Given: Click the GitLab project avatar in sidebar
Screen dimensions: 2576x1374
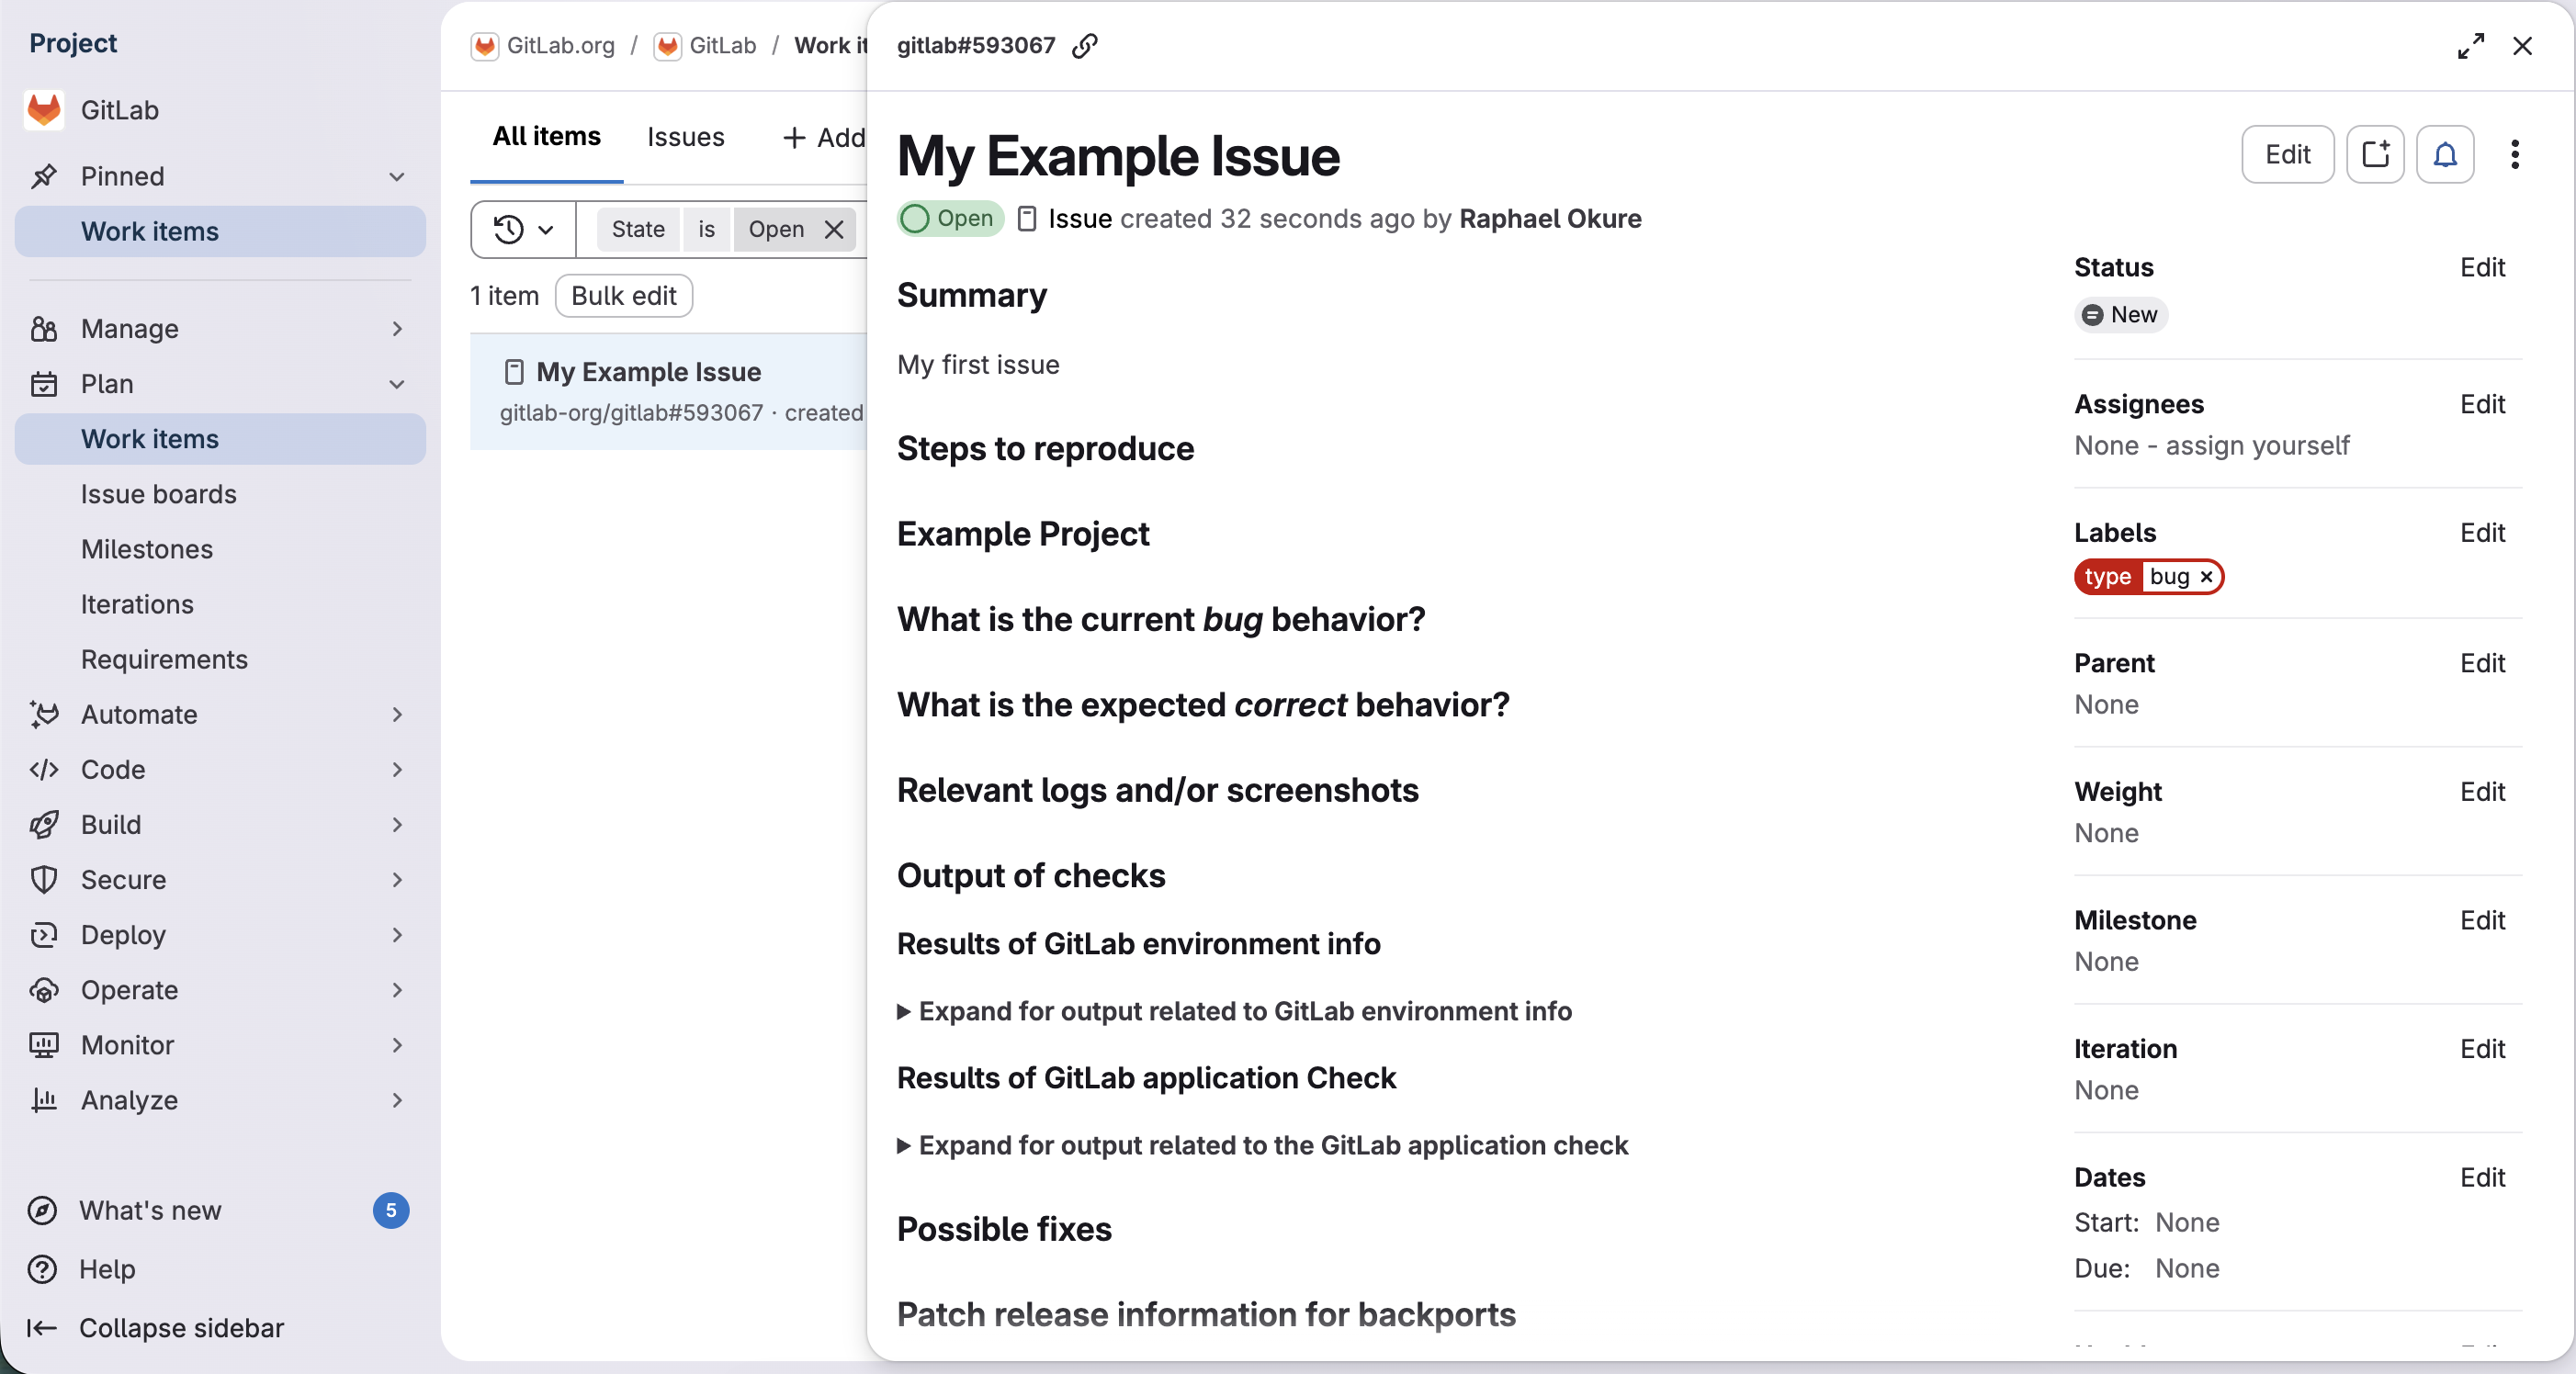Looking at the screenshot, I should tap(44, 110).
